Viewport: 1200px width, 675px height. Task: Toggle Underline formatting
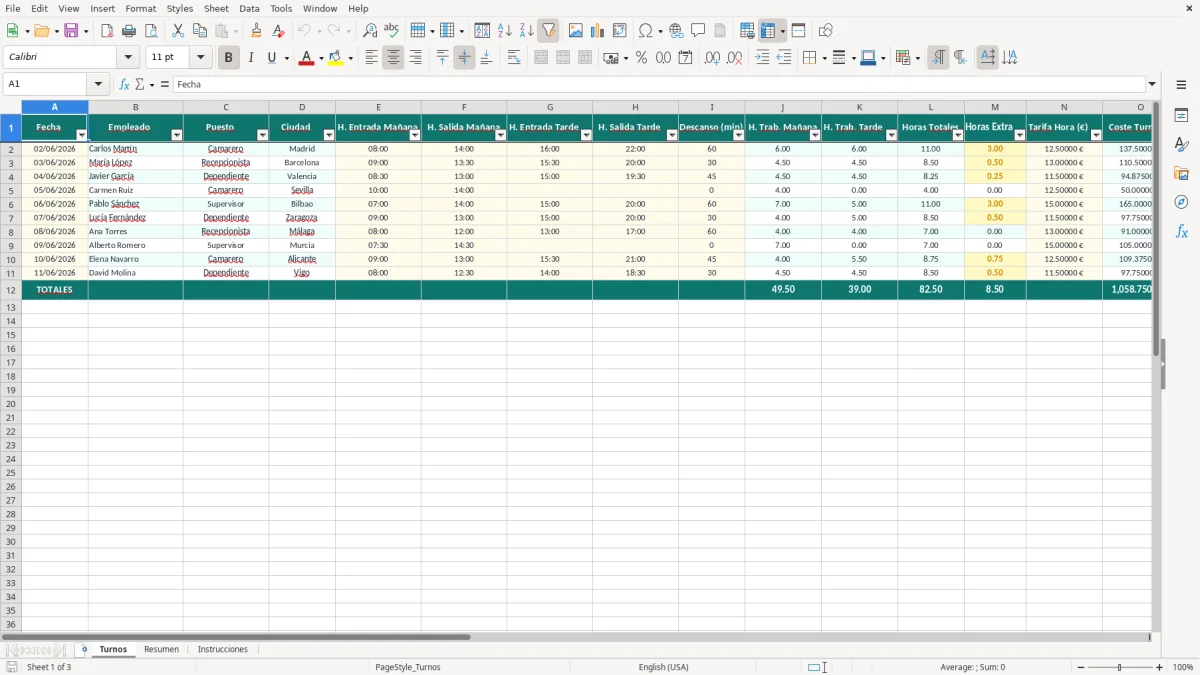tap(271, 58)
